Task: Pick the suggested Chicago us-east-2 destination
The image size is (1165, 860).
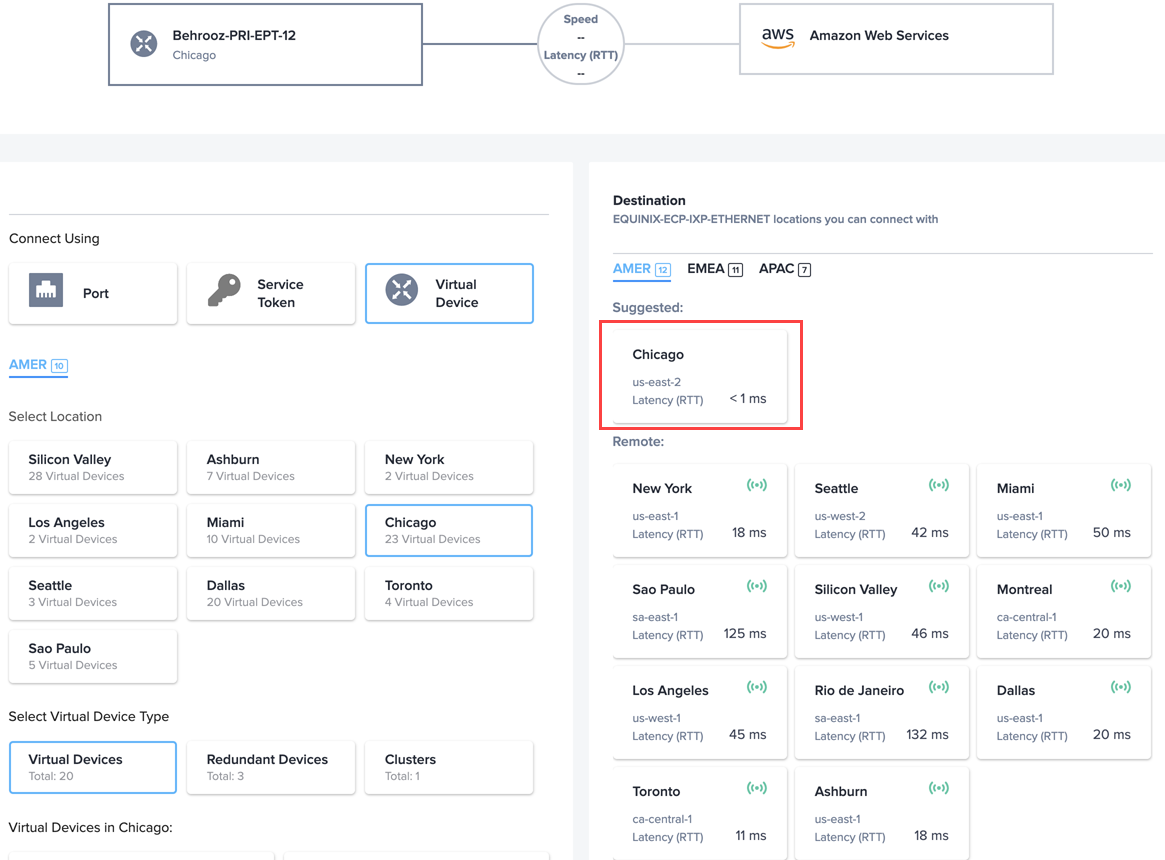Action: 700,376
